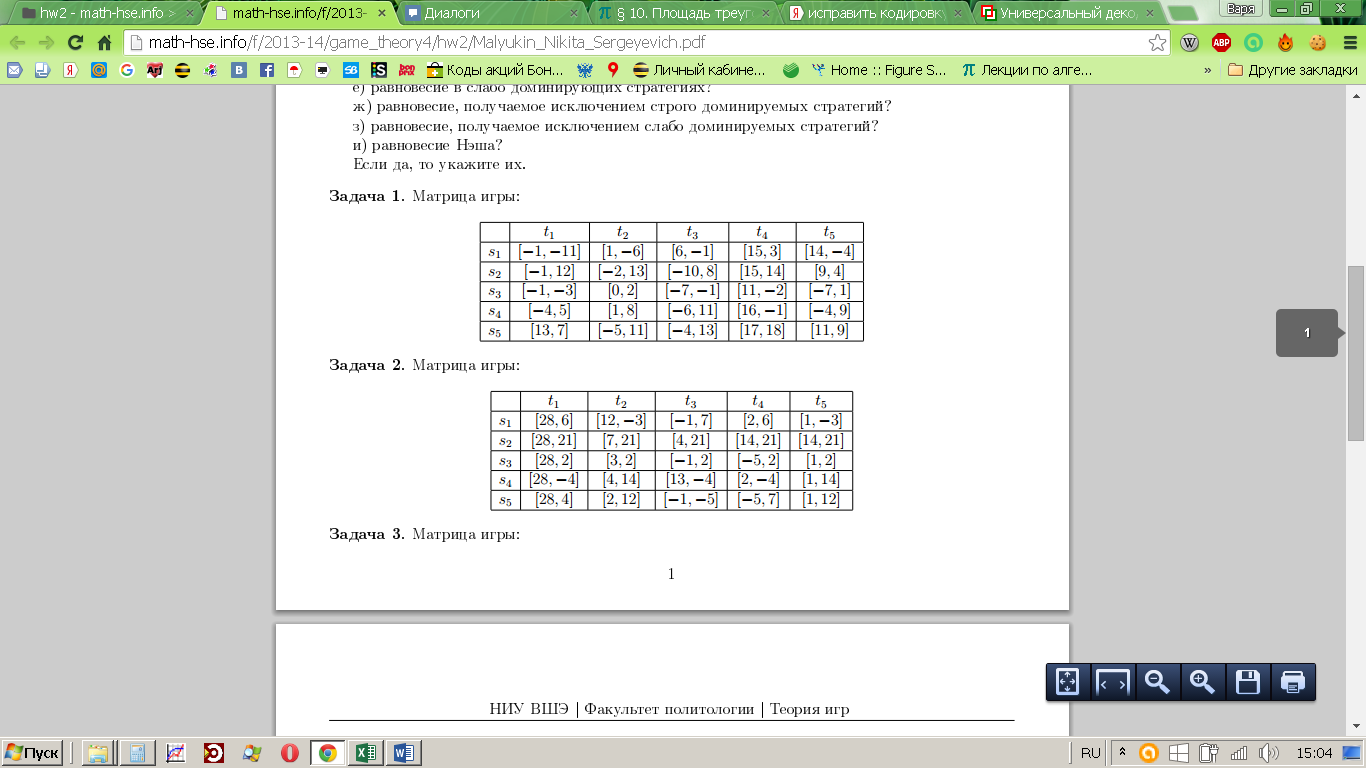Switch the RU keyboard language indicator
The image size is (1366, 768).
1091,753
